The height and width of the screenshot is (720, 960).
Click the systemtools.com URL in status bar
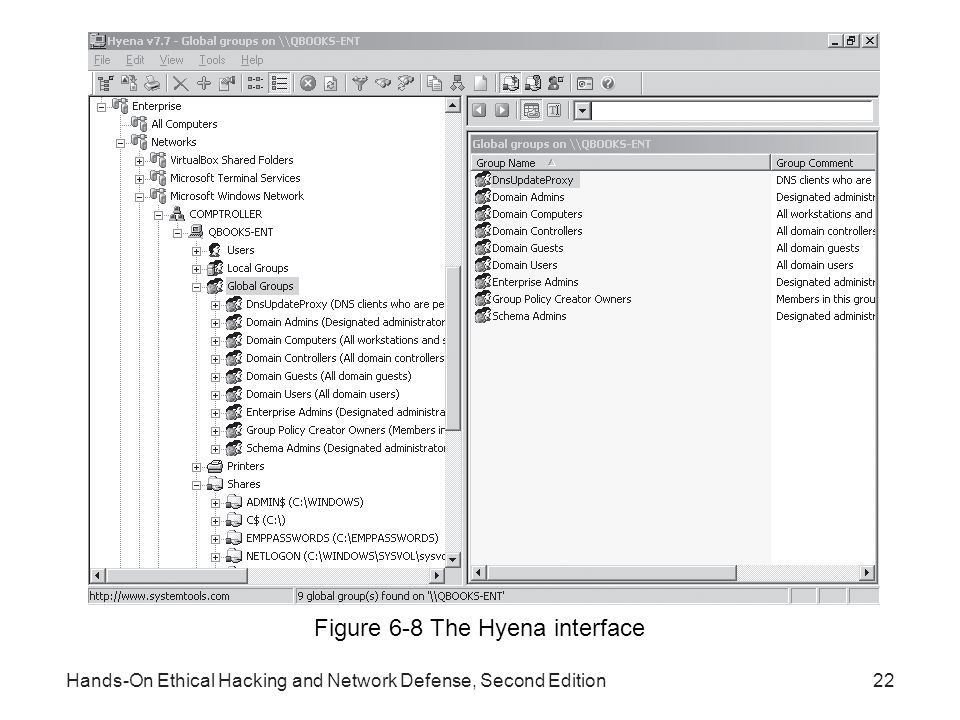point(159,596)
